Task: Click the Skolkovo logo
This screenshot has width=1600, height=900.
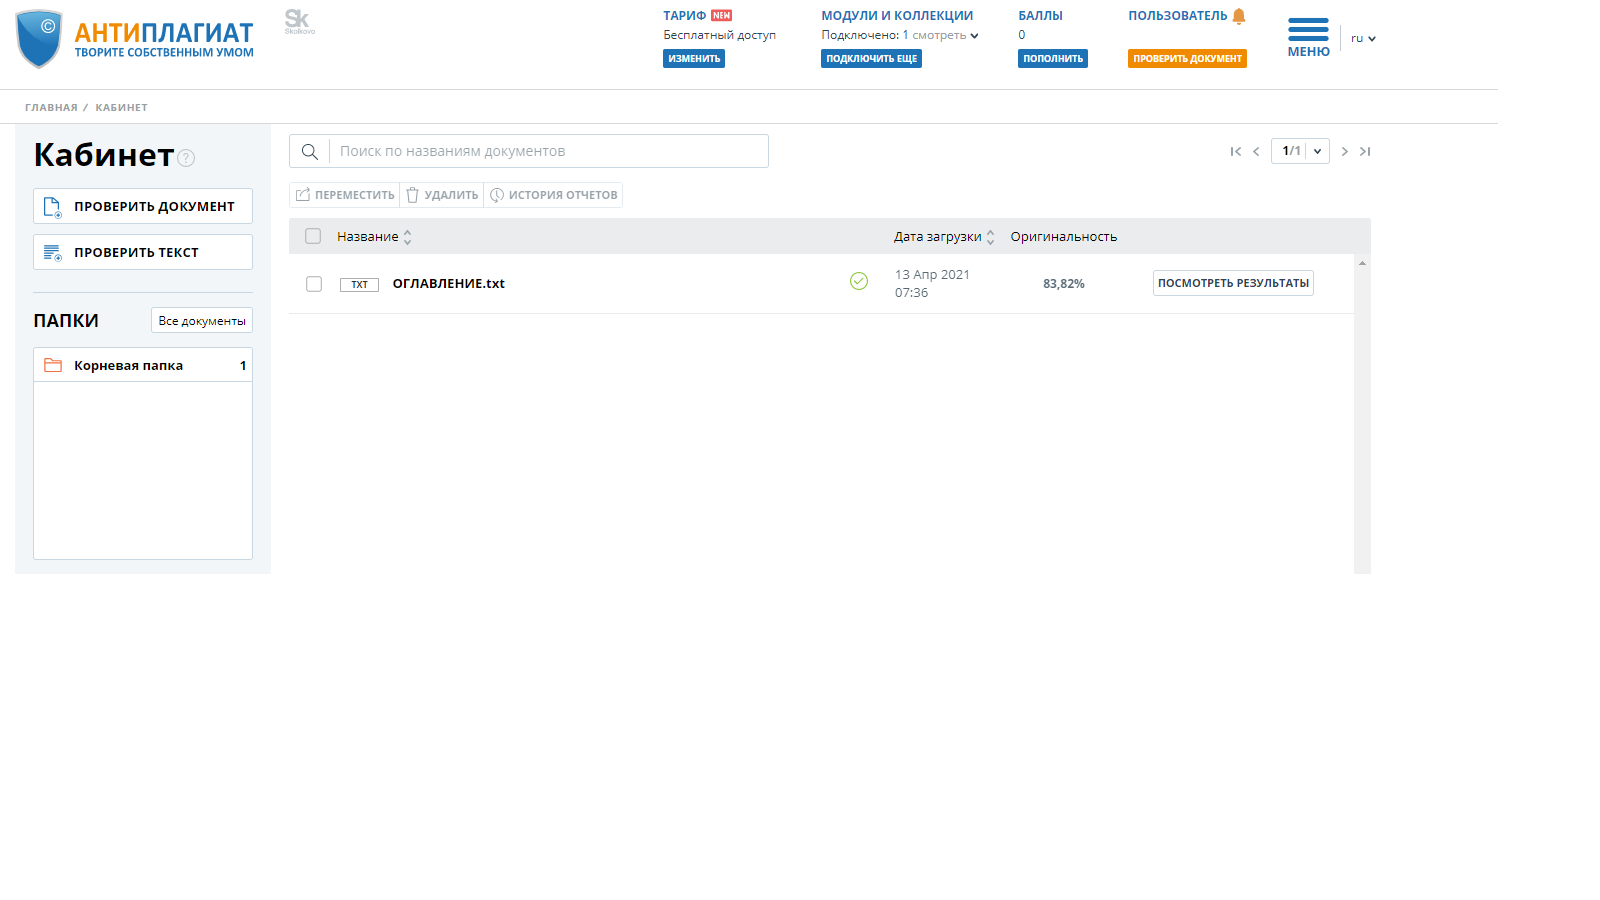Action: click(298, 21)
